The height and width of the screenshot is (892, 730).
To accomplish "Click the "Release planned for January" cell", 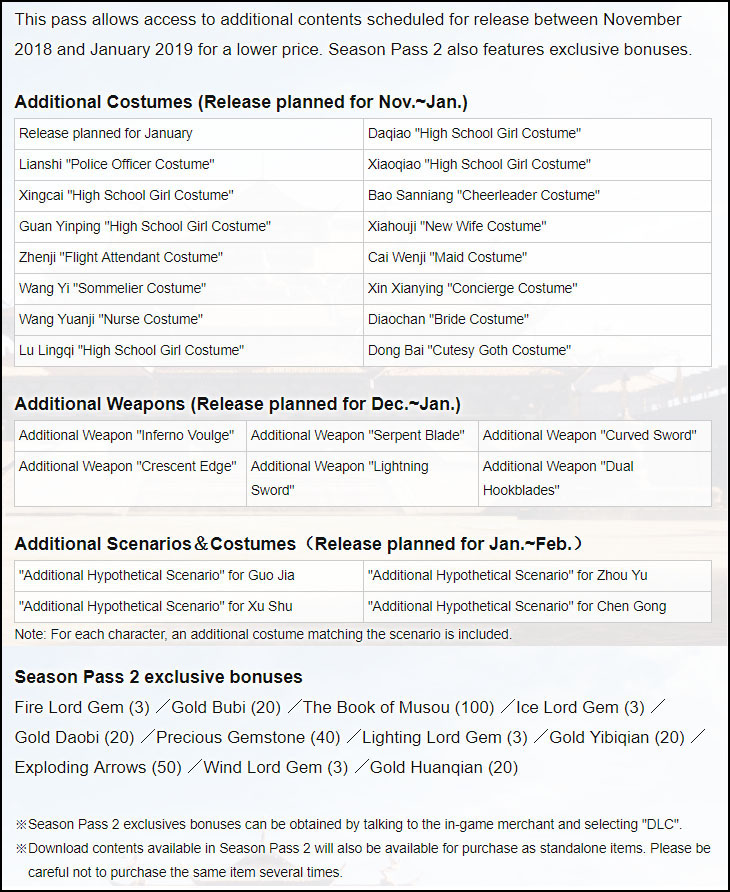I will 106,133.
